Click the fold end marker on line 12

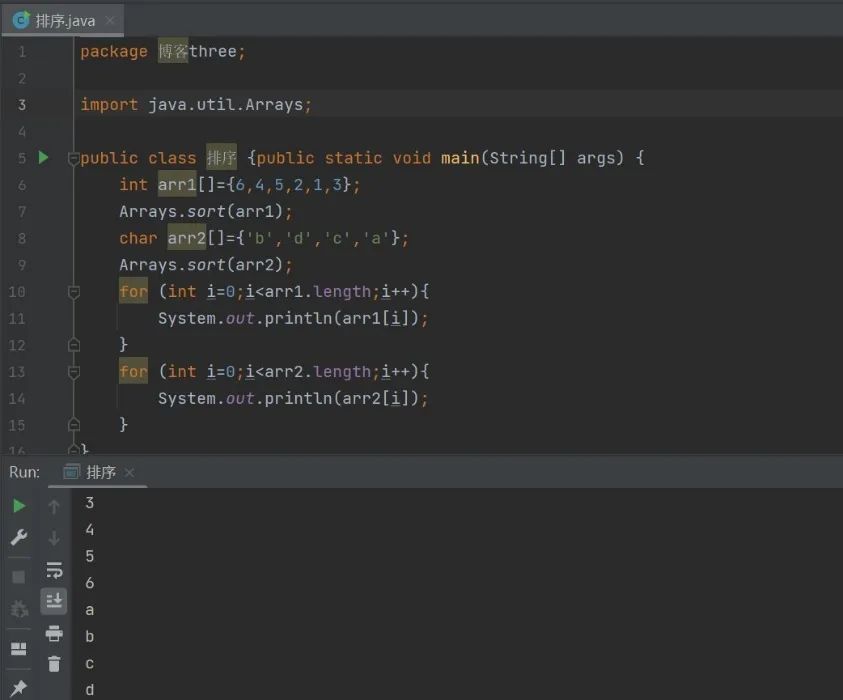74,345
